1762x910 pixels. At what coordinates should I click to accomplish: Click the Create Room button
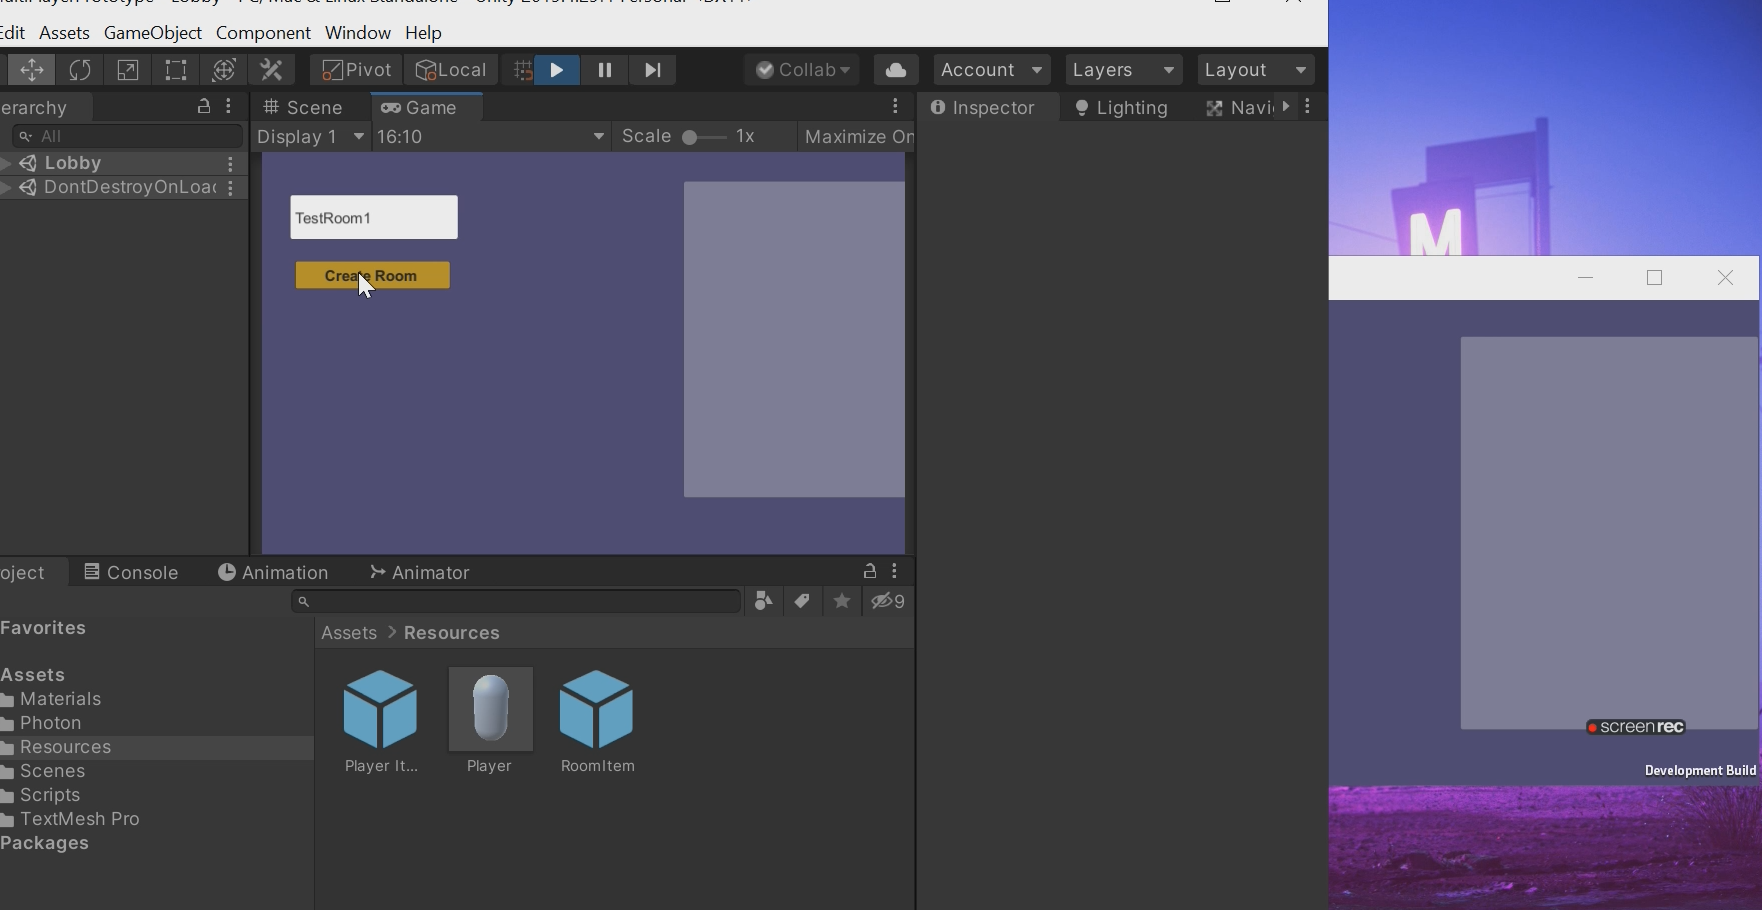click(373, 276)
